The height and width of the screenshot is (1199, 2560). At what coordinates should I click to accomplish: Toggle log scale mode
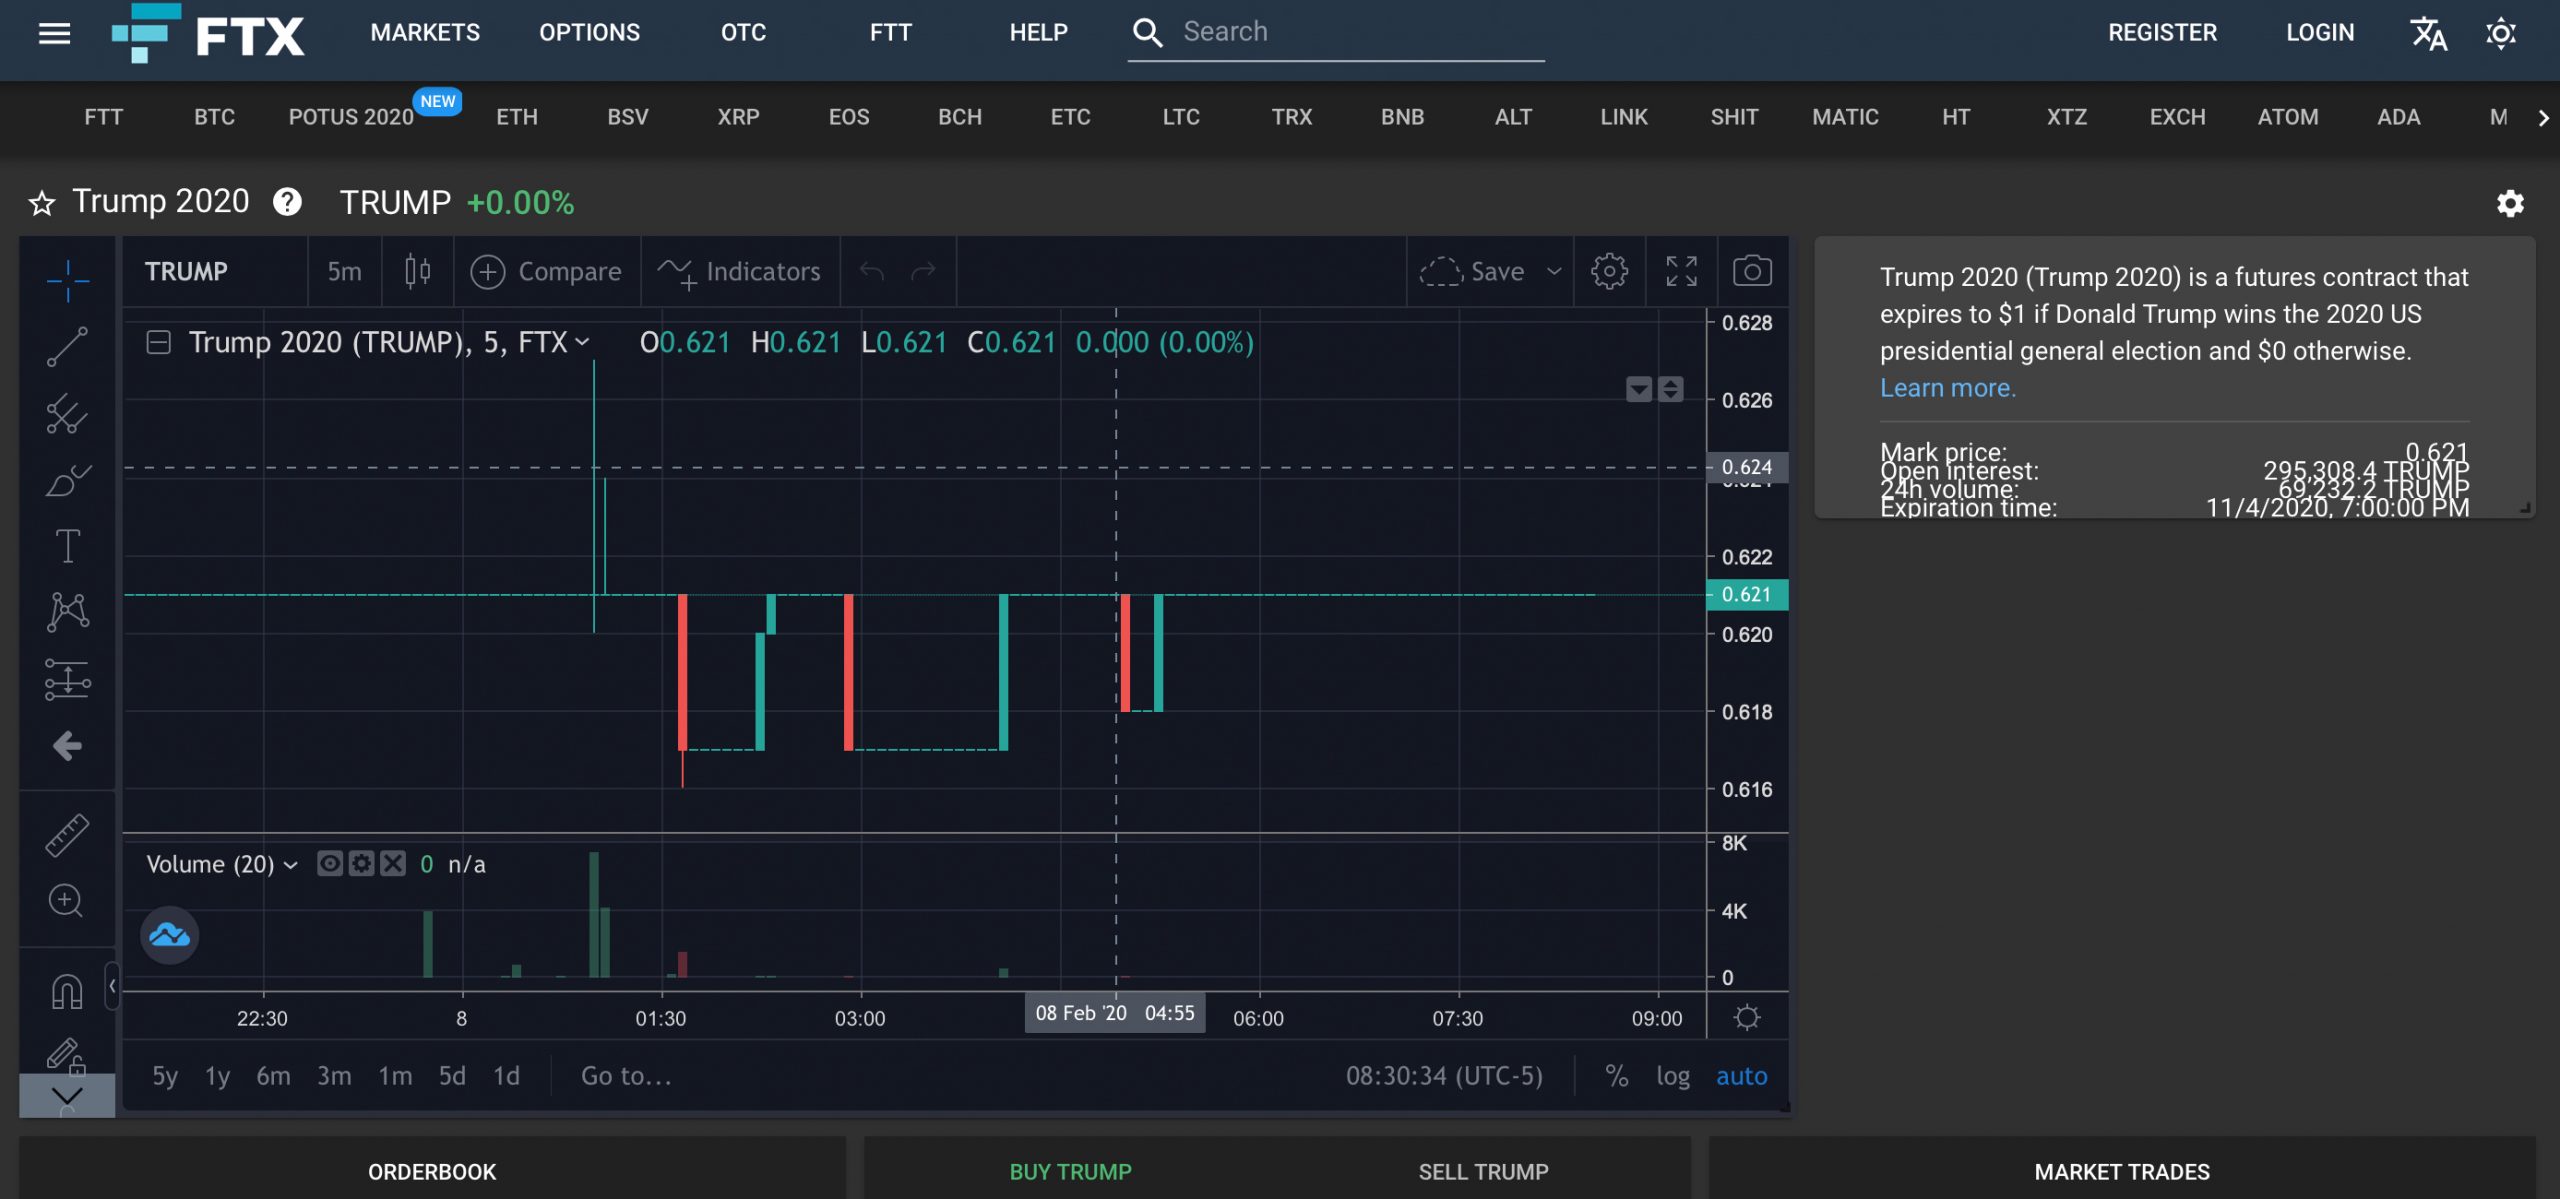coord(1673,1076)
